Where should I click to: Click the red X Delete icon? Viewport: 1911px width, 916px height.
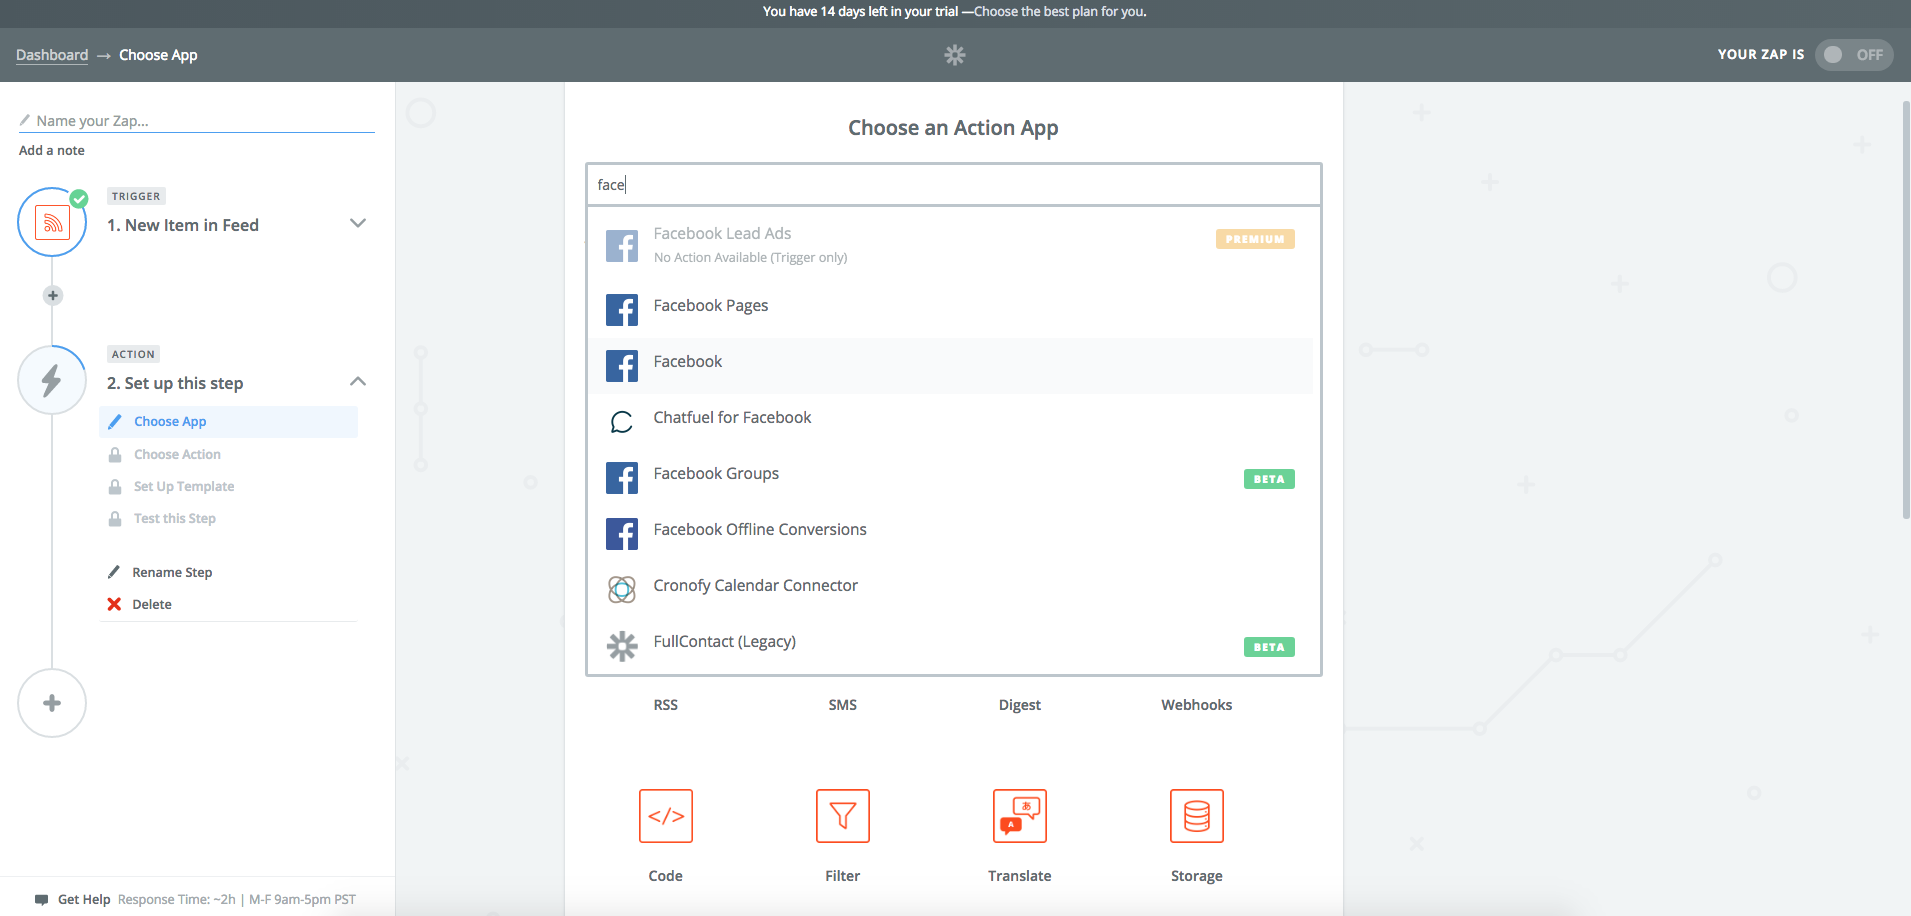[114, 604]
